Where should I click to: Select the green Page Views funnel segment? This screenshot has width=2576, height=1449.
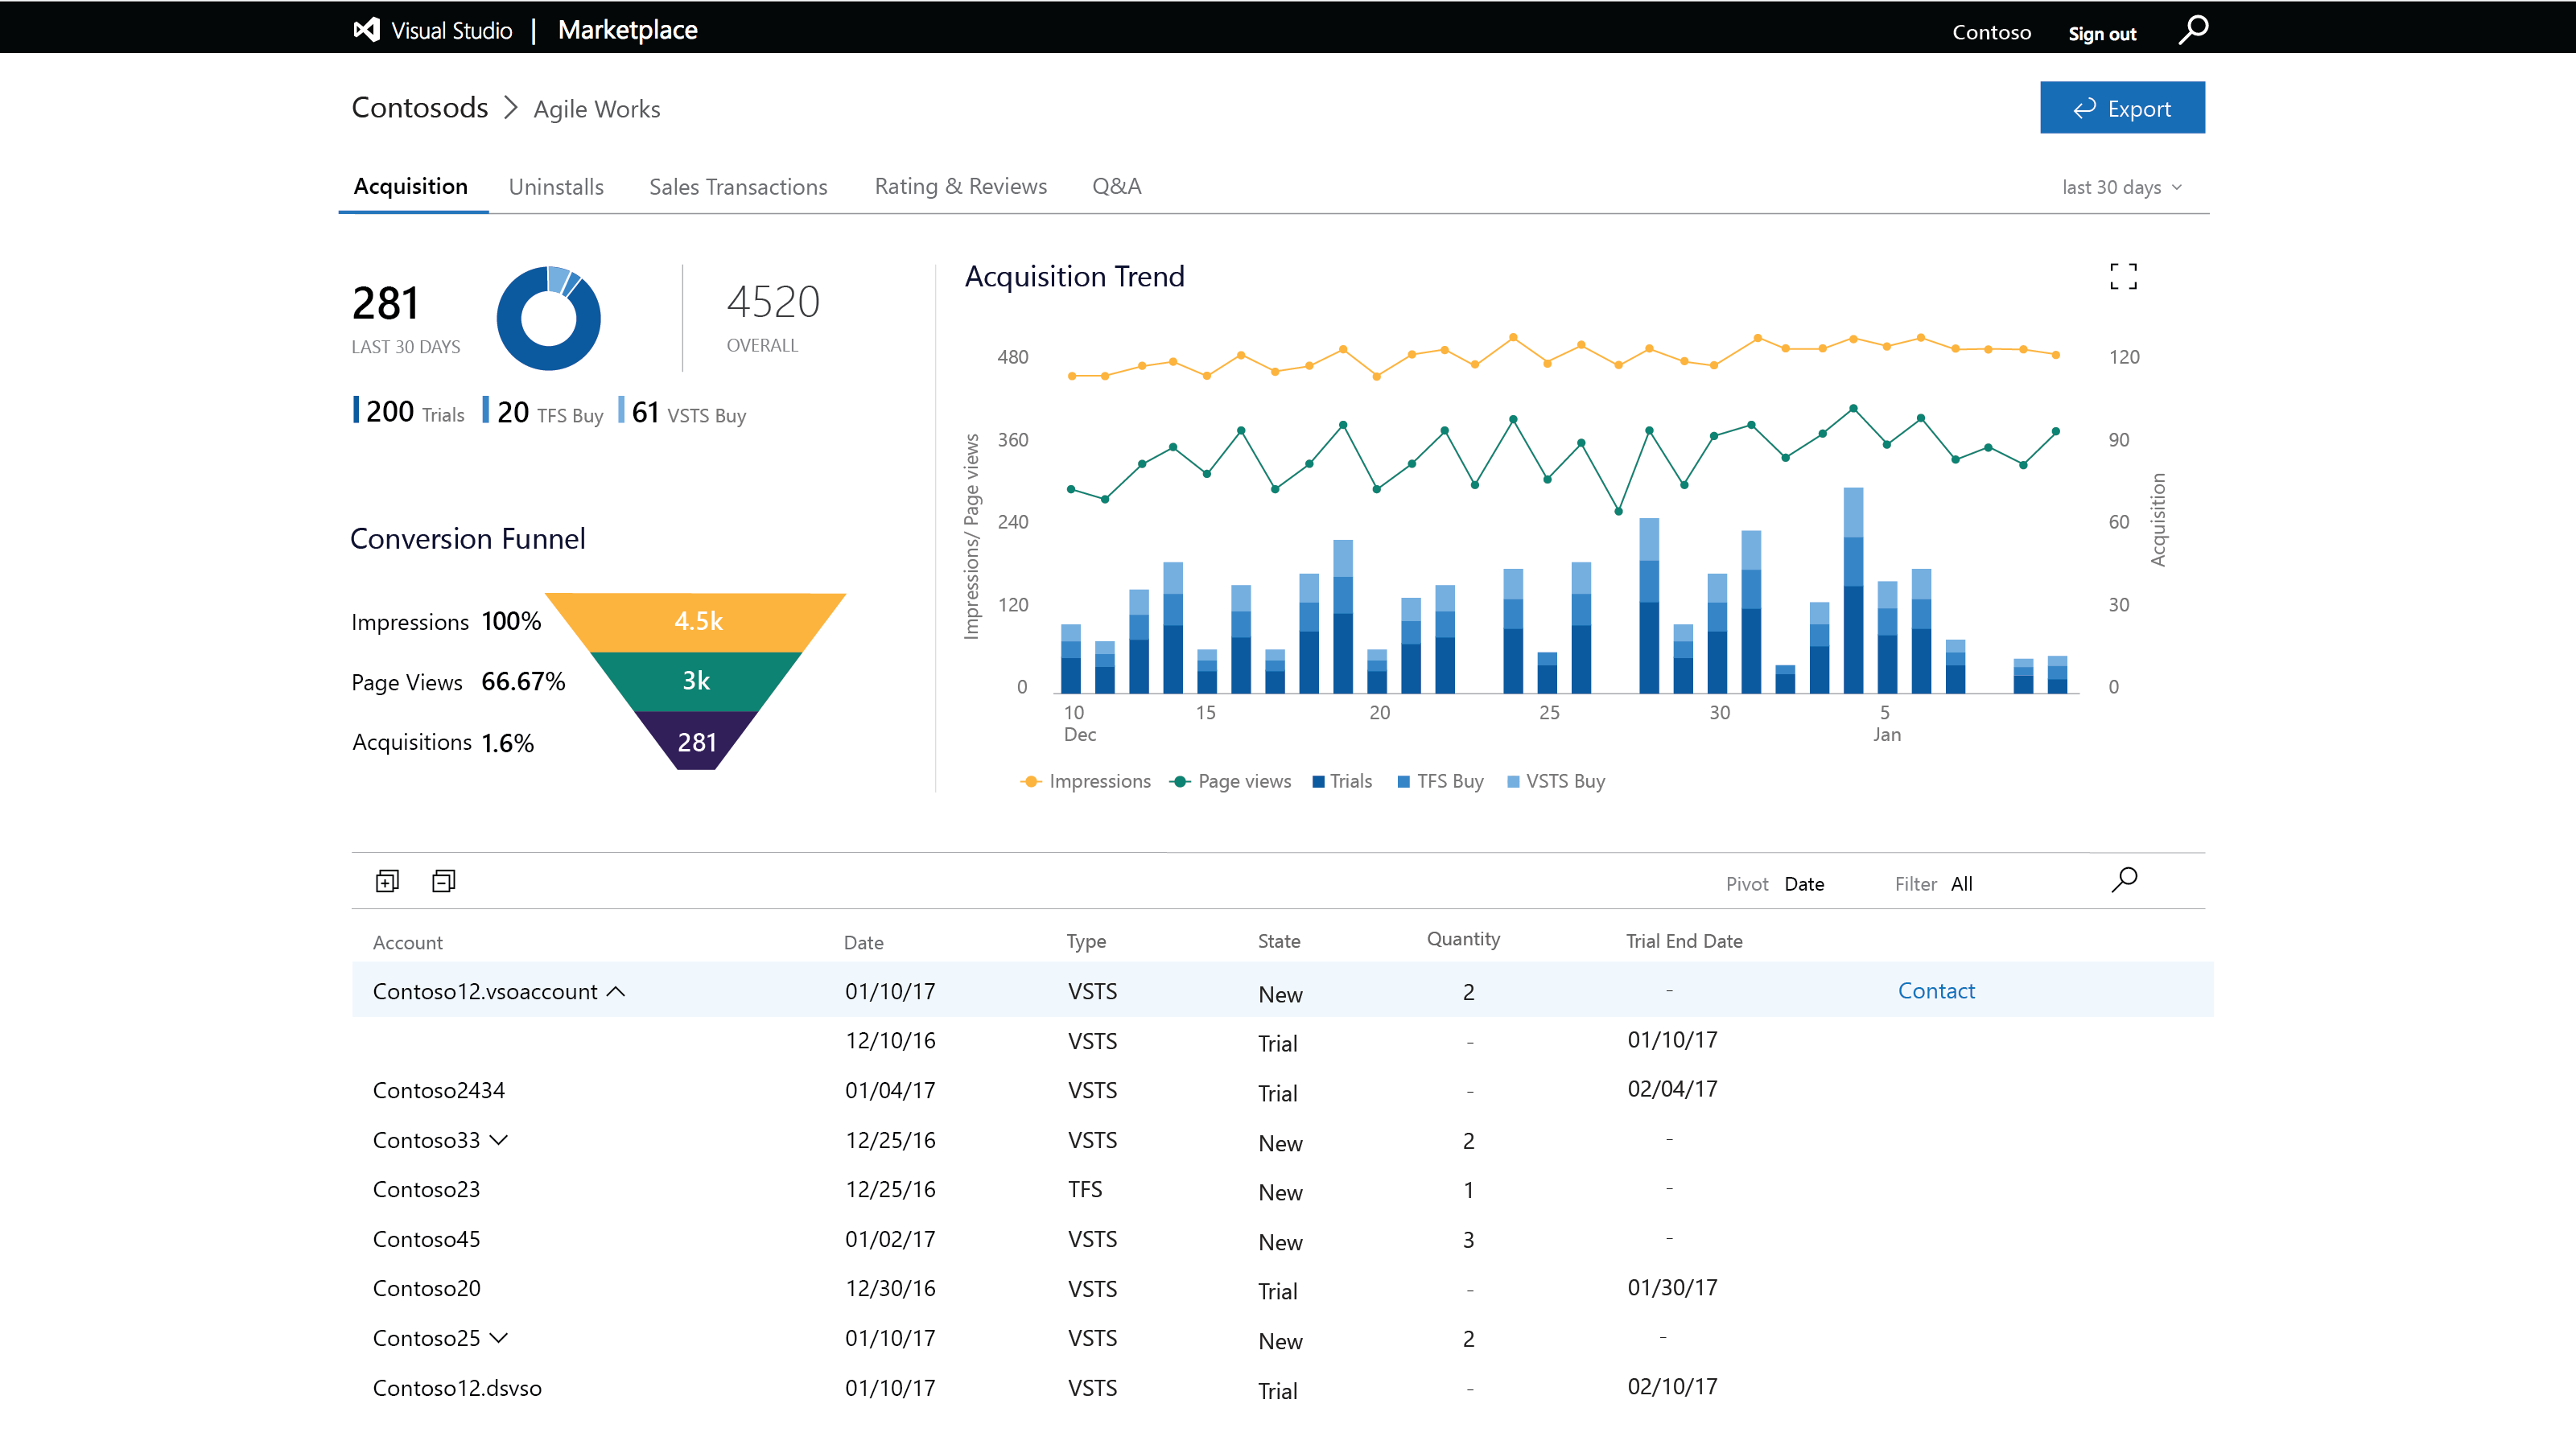click(697, 681)
